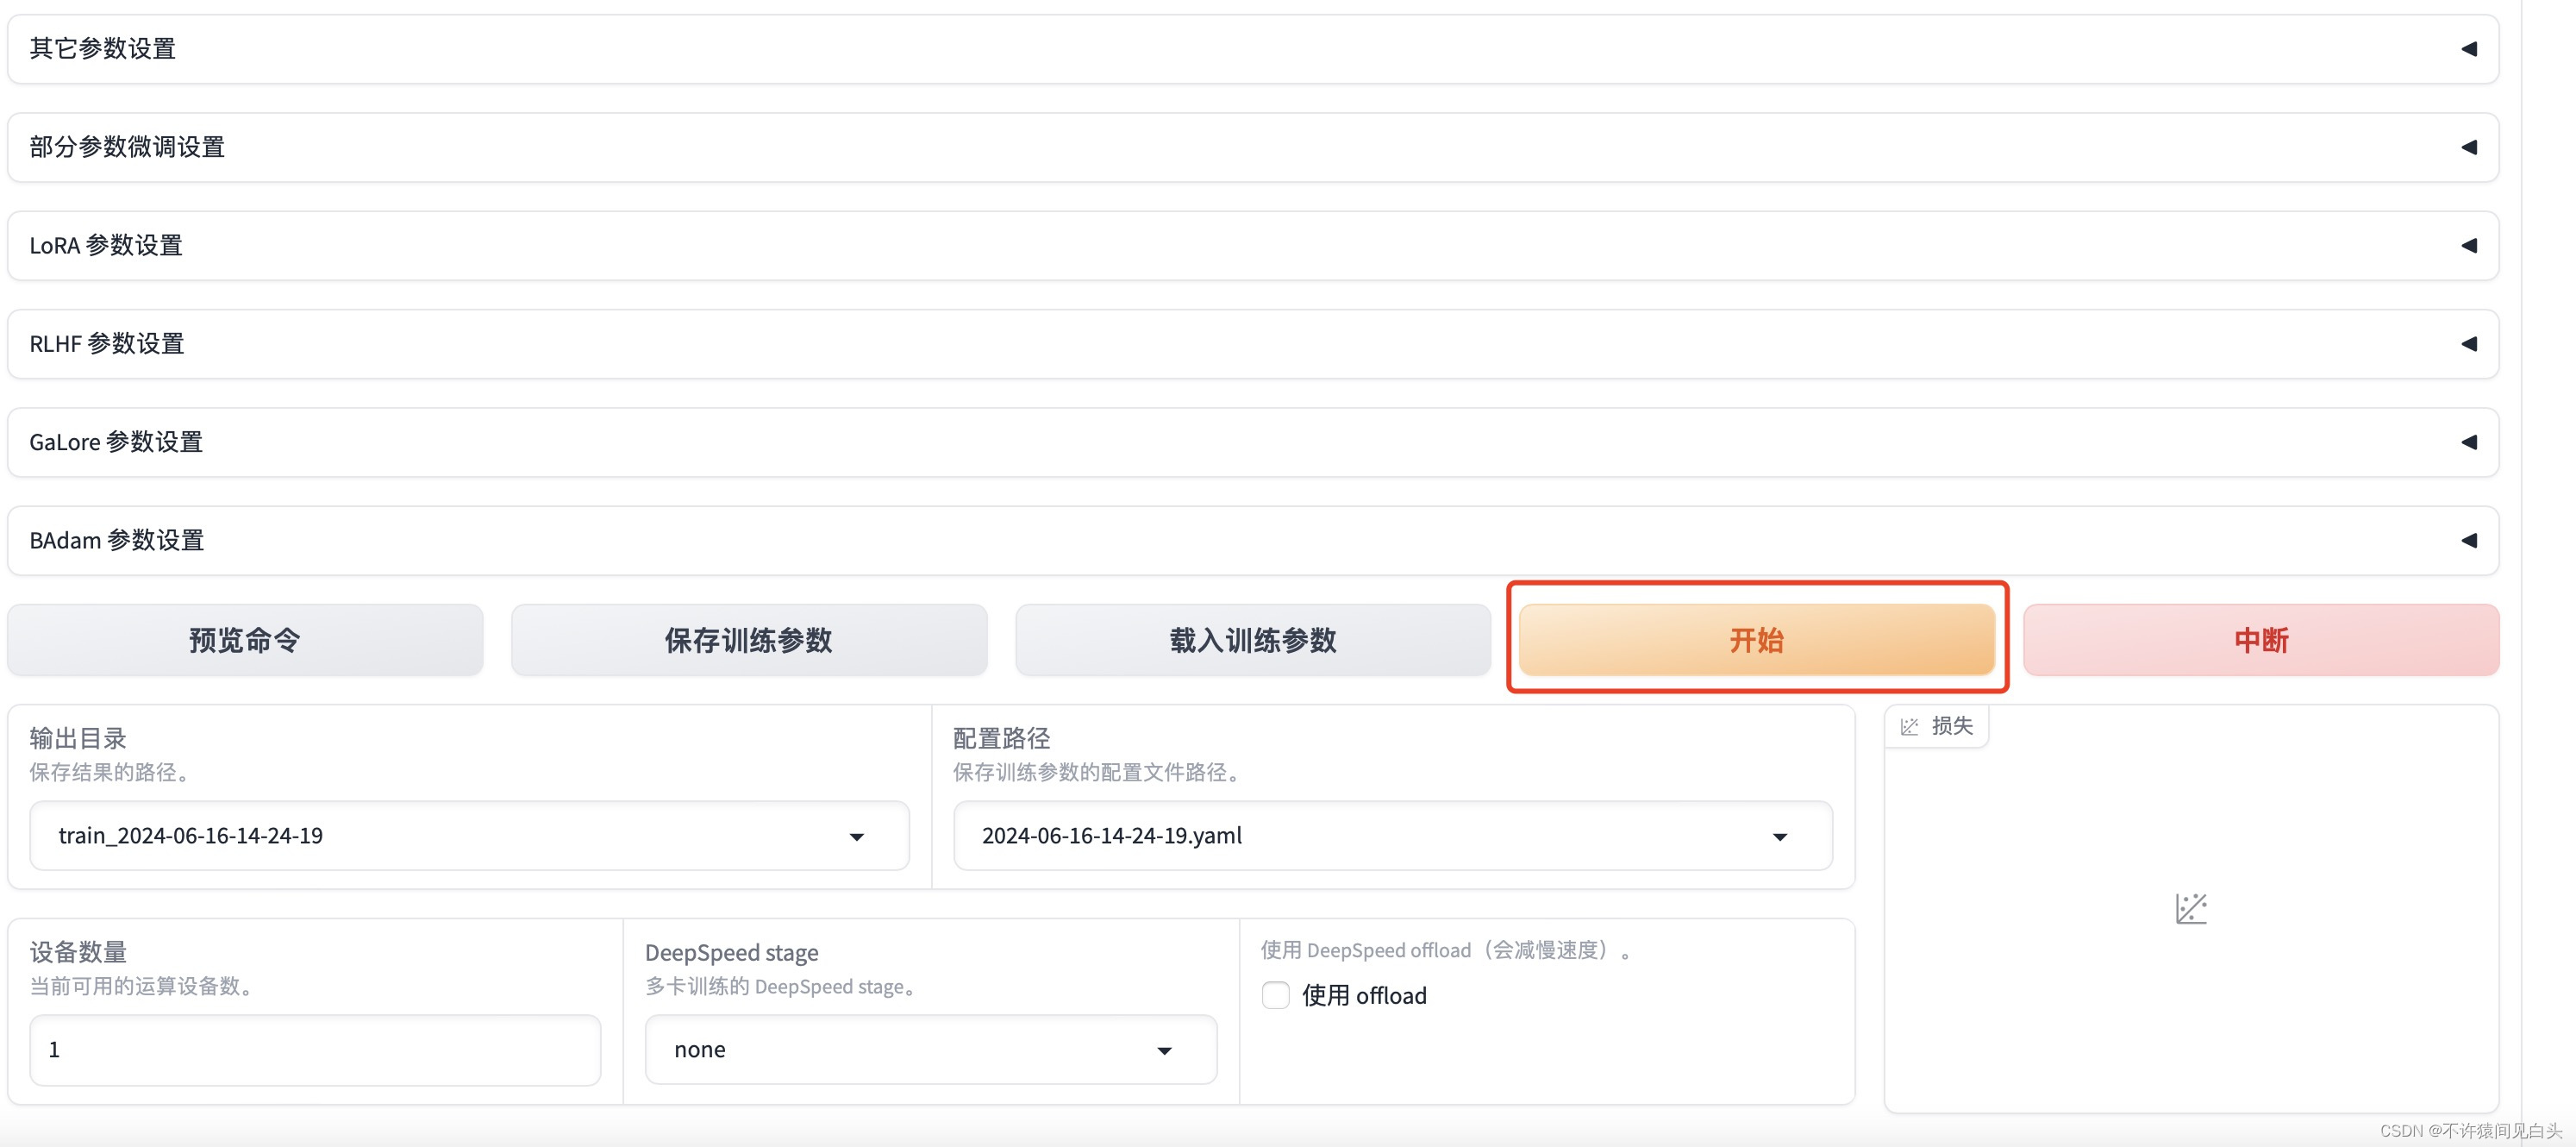The height and width of the screenshot is (1147, 2576).
Task: Click the 载入训练参数 button
Action: tap(1252, 640)
